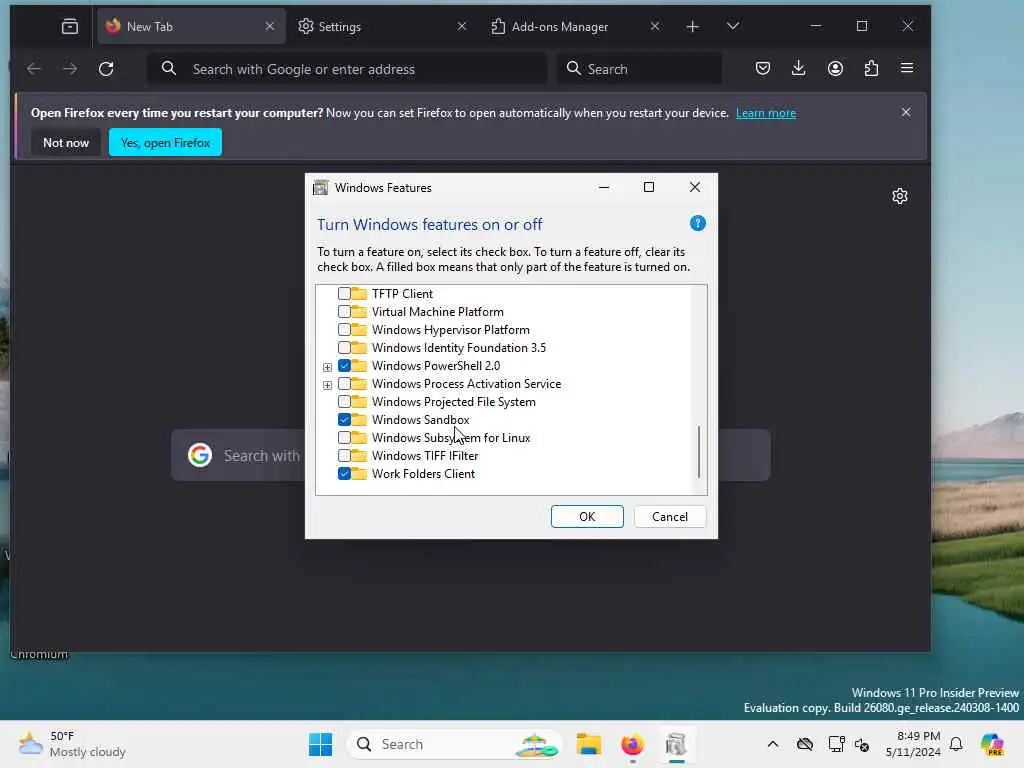1024x768 pixels.
Task: Uncheck Work Folders Client
Action: pyautogui.click(x=344, y=473)
